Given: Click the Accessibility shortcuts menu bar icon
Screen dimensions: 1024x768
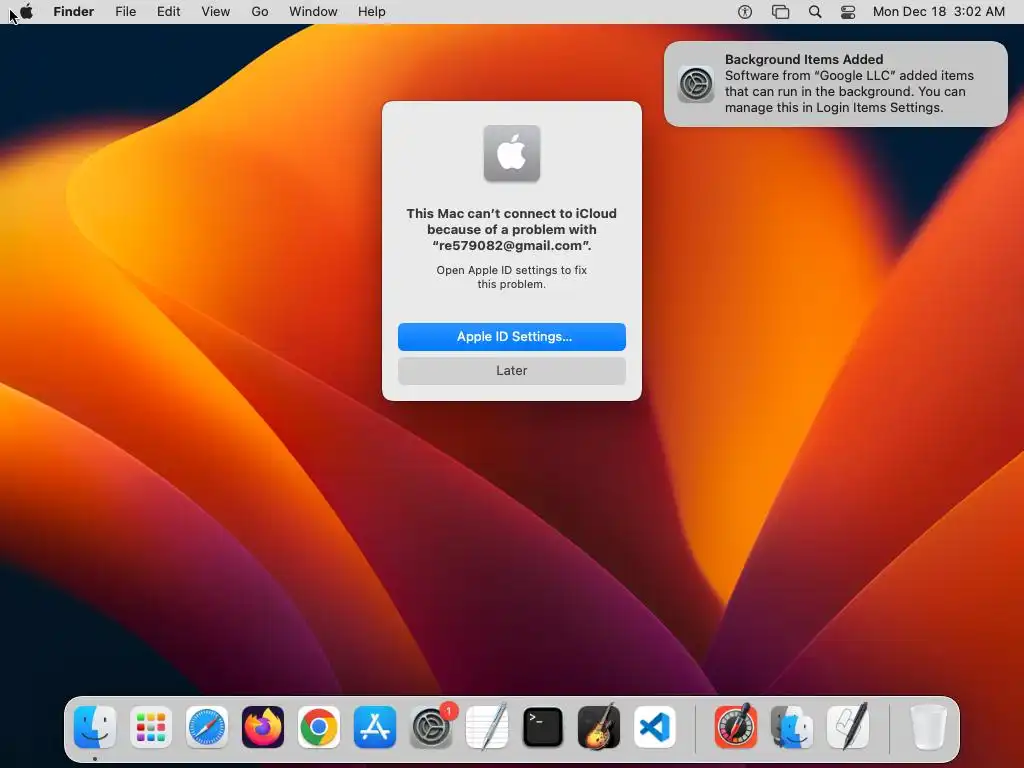Looking at the screenshot, I should (745, 12).
